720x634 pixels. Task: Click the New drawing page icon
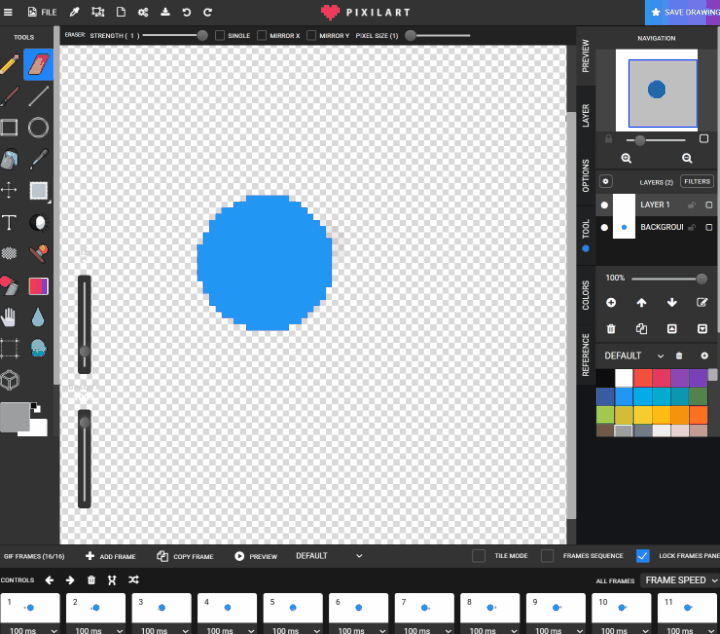(121, 12)
